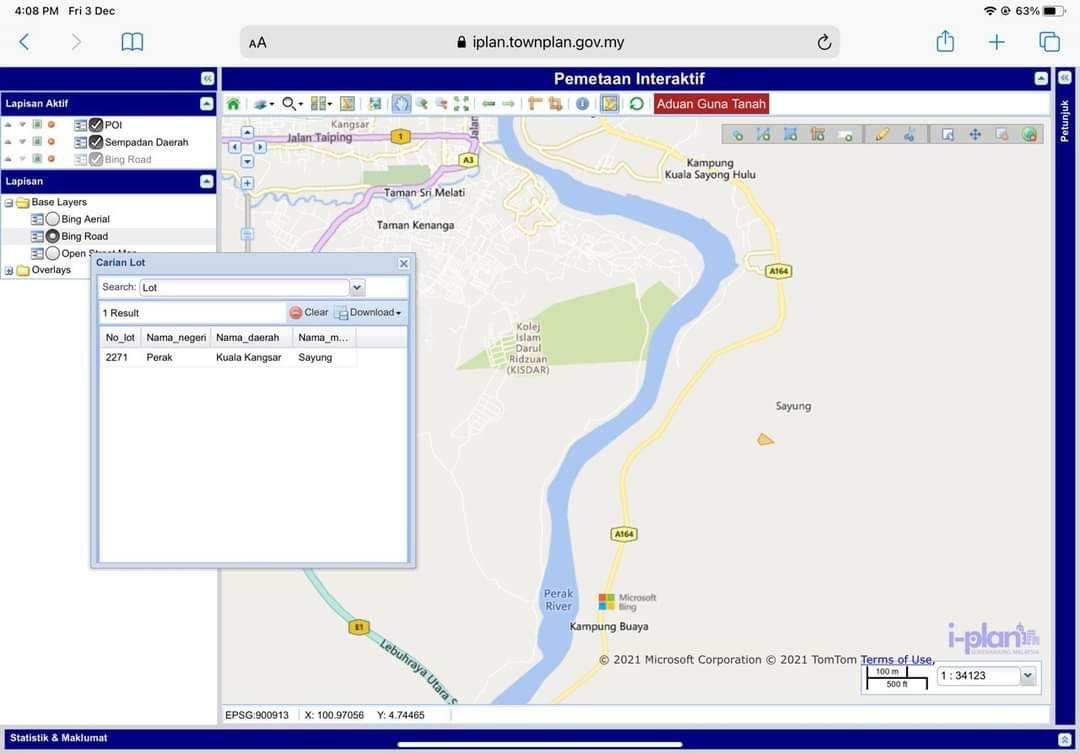
Task: Click the Lot search input field
Action: click(x=244, y=288)
